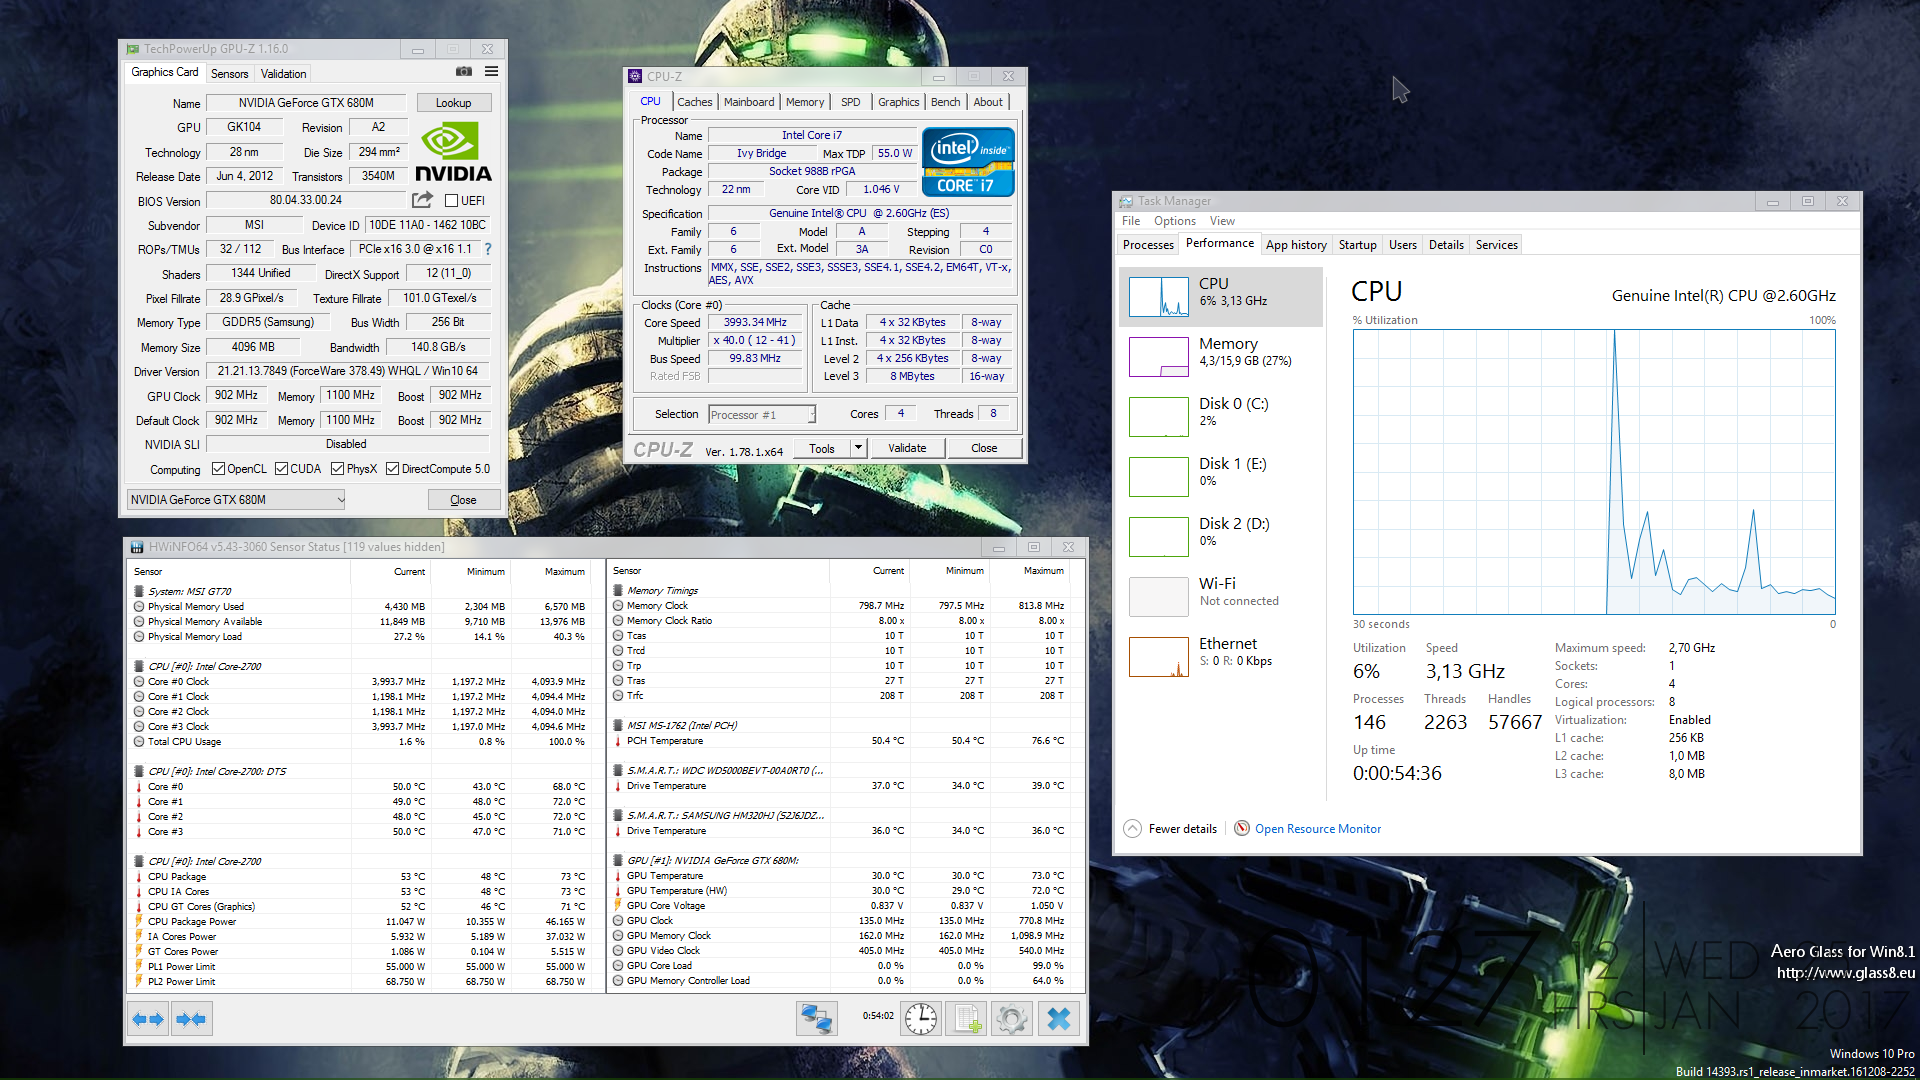Collapse 'GPU [#1]: NVIDIA GeForce GTX 680M' group
This screenshot has width=1920, height=1080.
coord(618,860)
